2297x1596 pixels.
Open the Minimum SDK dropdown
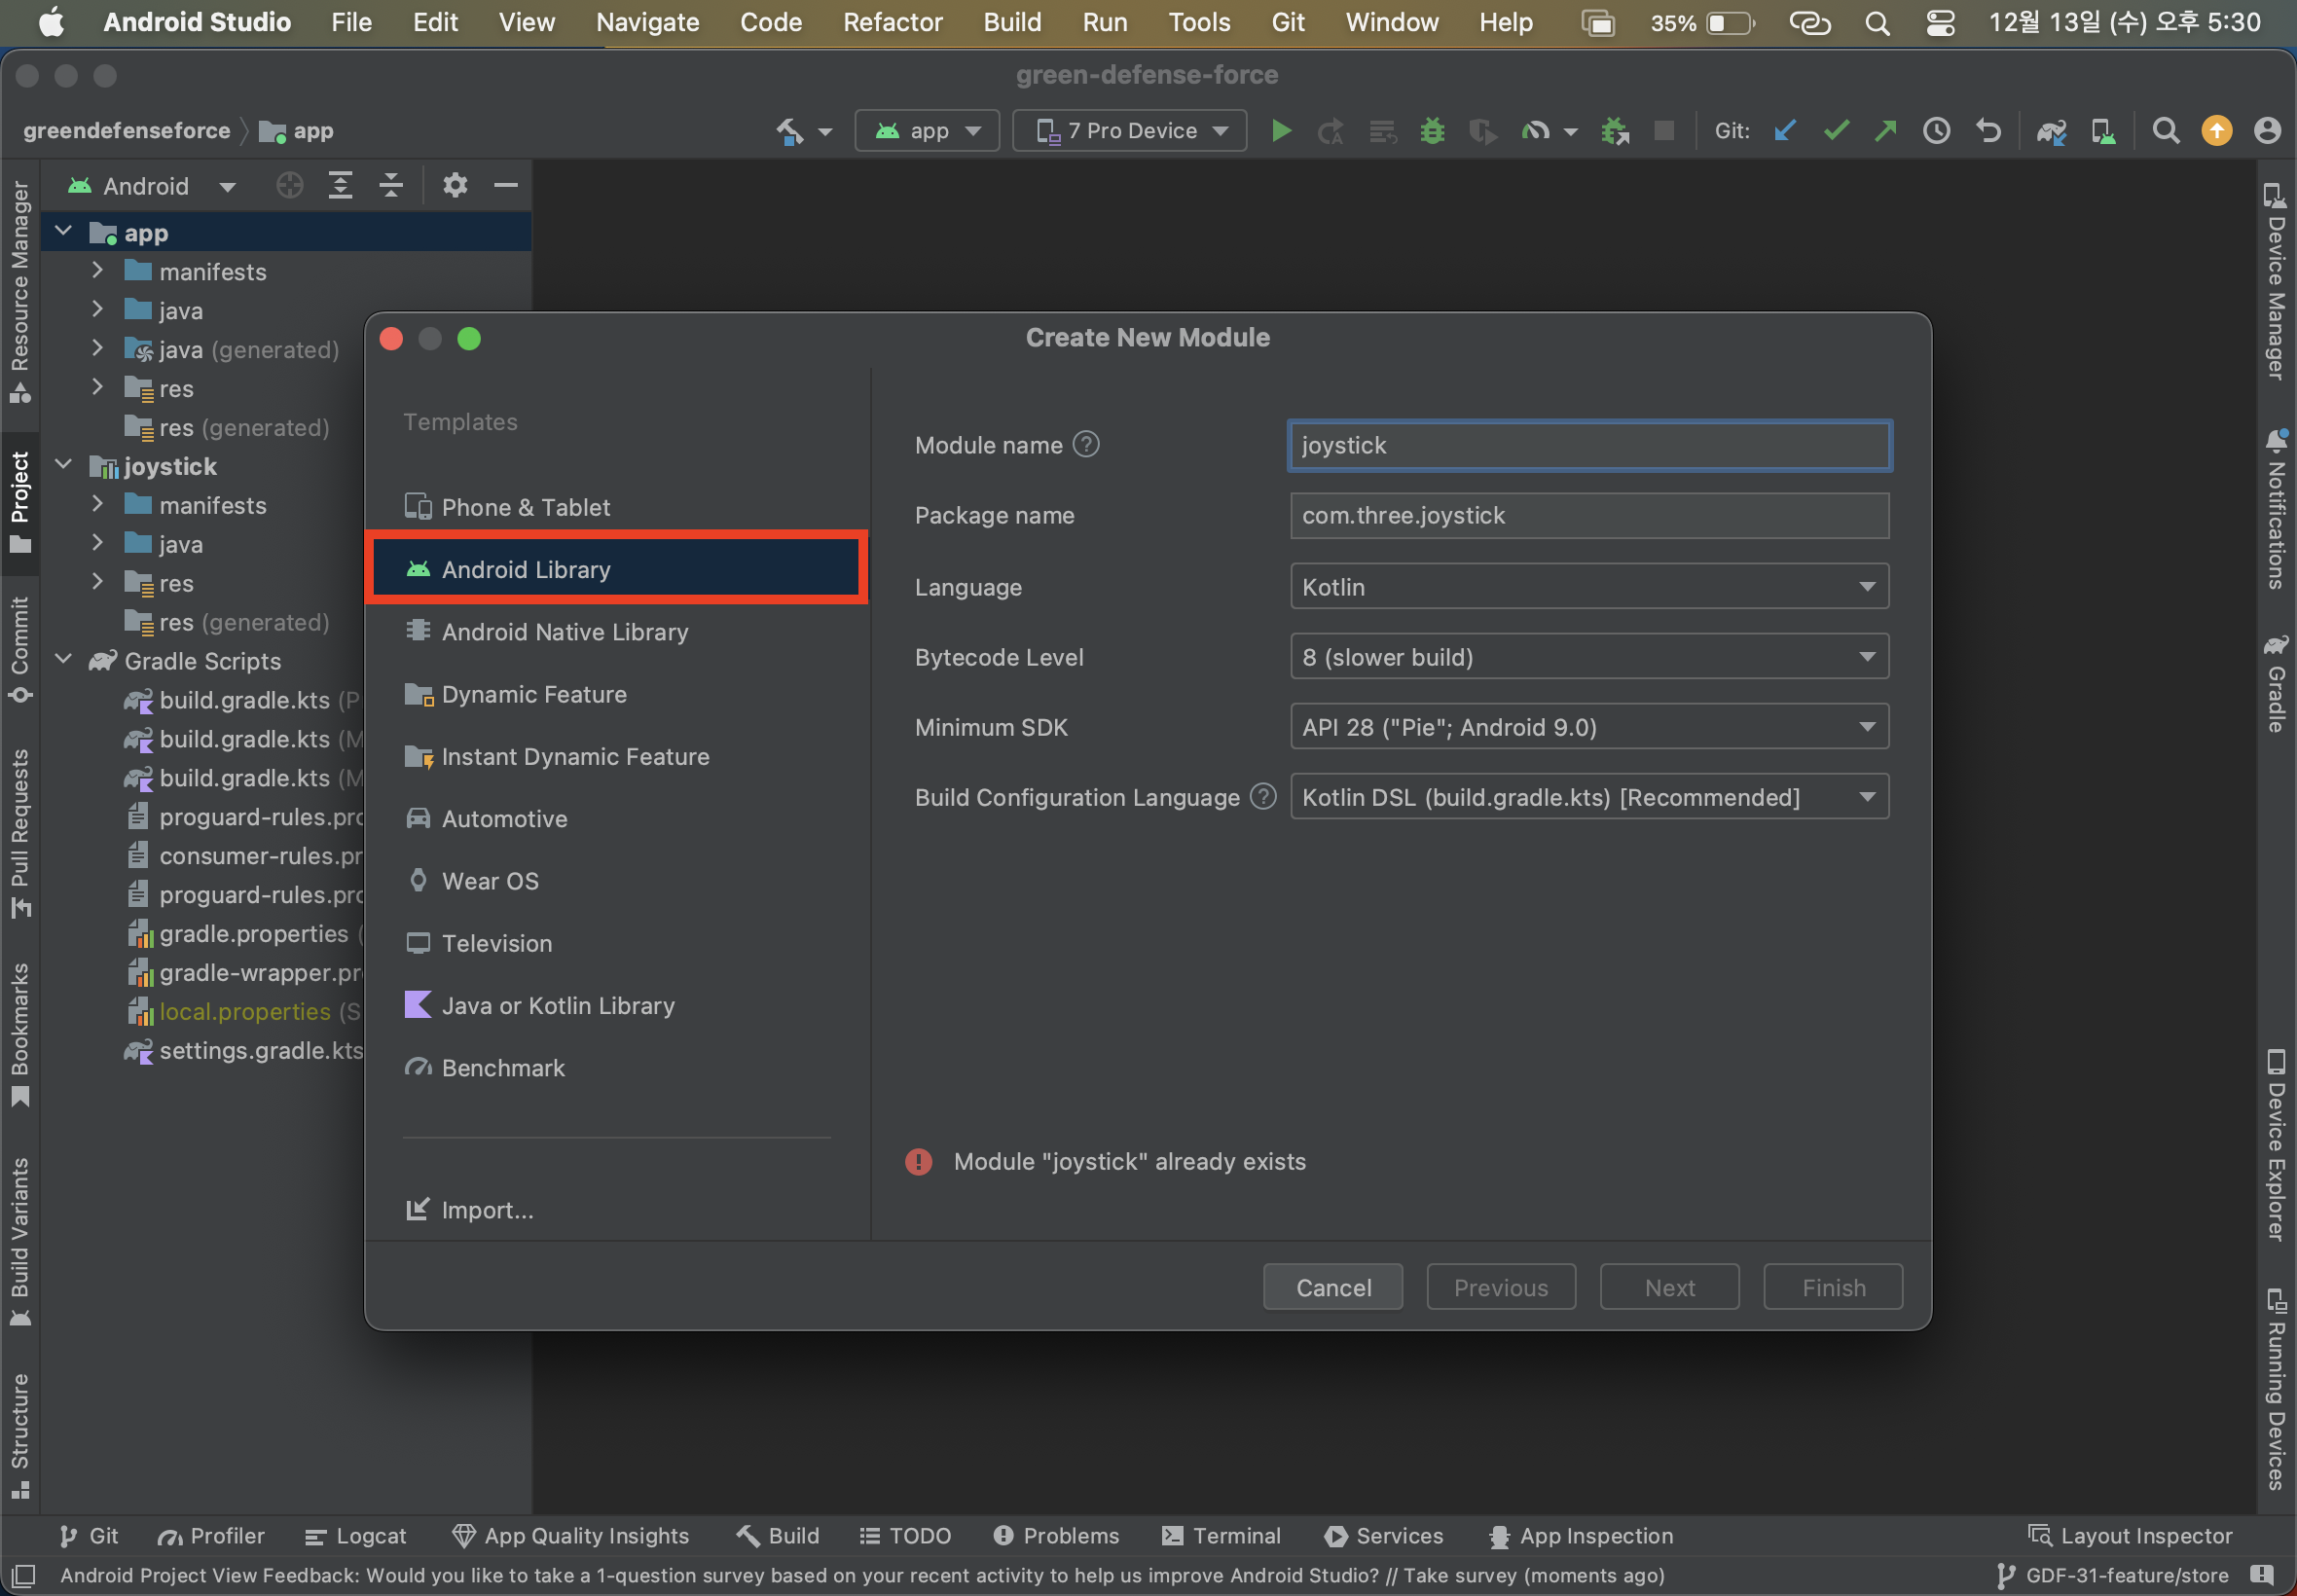(x=1588, y=727)
